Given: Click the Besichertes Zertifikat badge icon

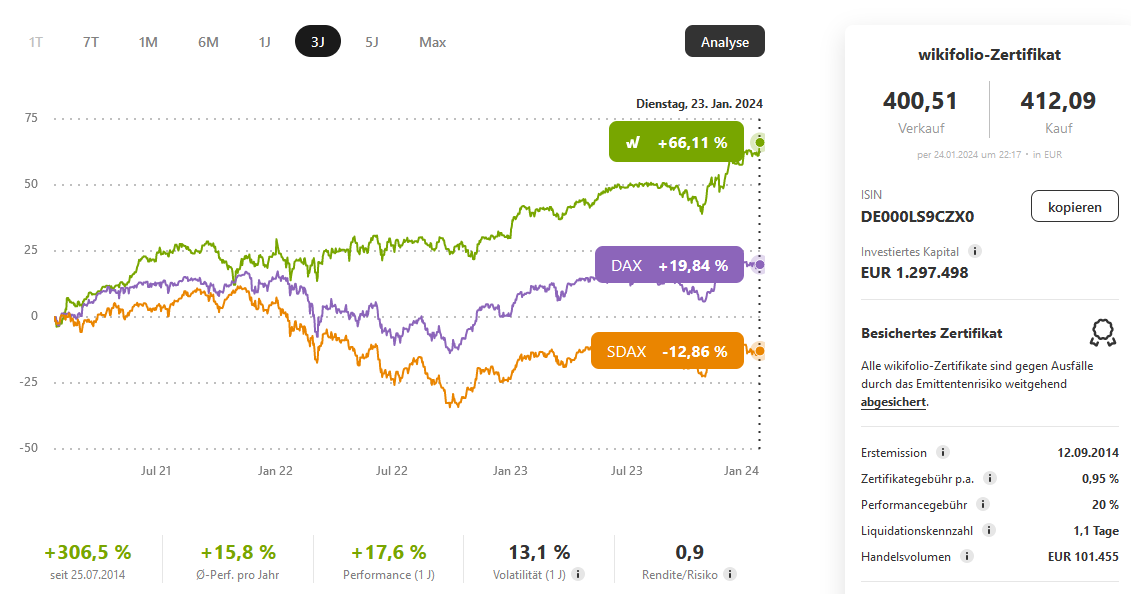Looking at the screenshot, I should [1103, 333].
